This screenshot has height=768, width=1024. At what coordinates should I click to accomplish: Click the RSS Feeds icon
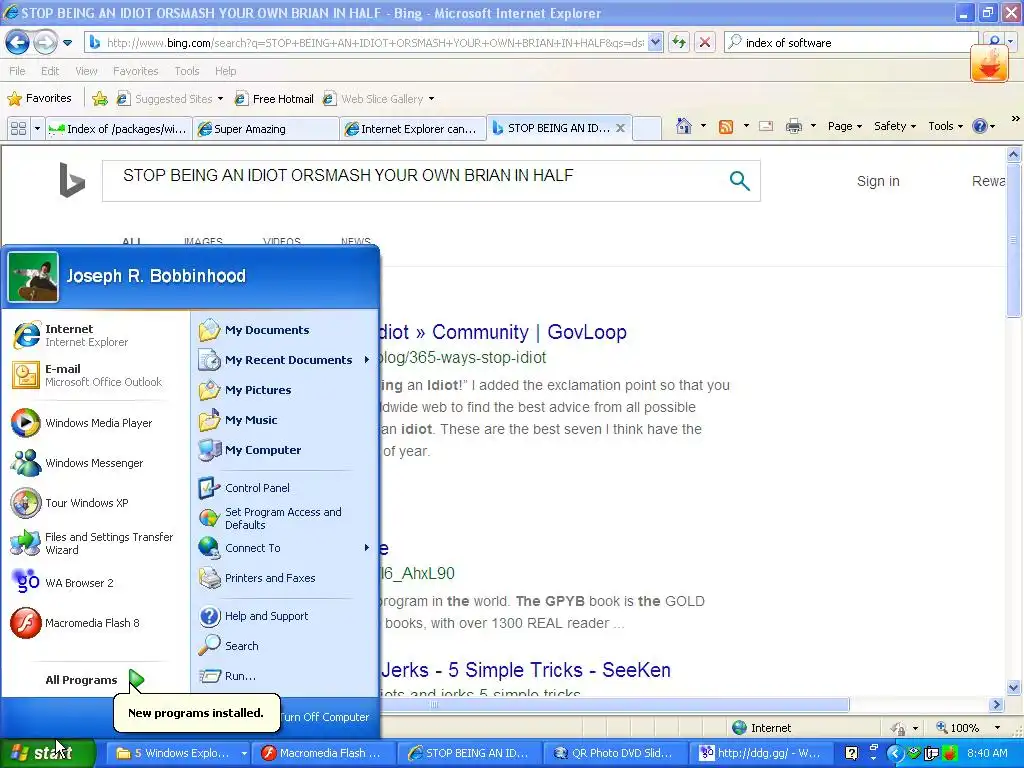pyautogui.click(x=726, y=127)
